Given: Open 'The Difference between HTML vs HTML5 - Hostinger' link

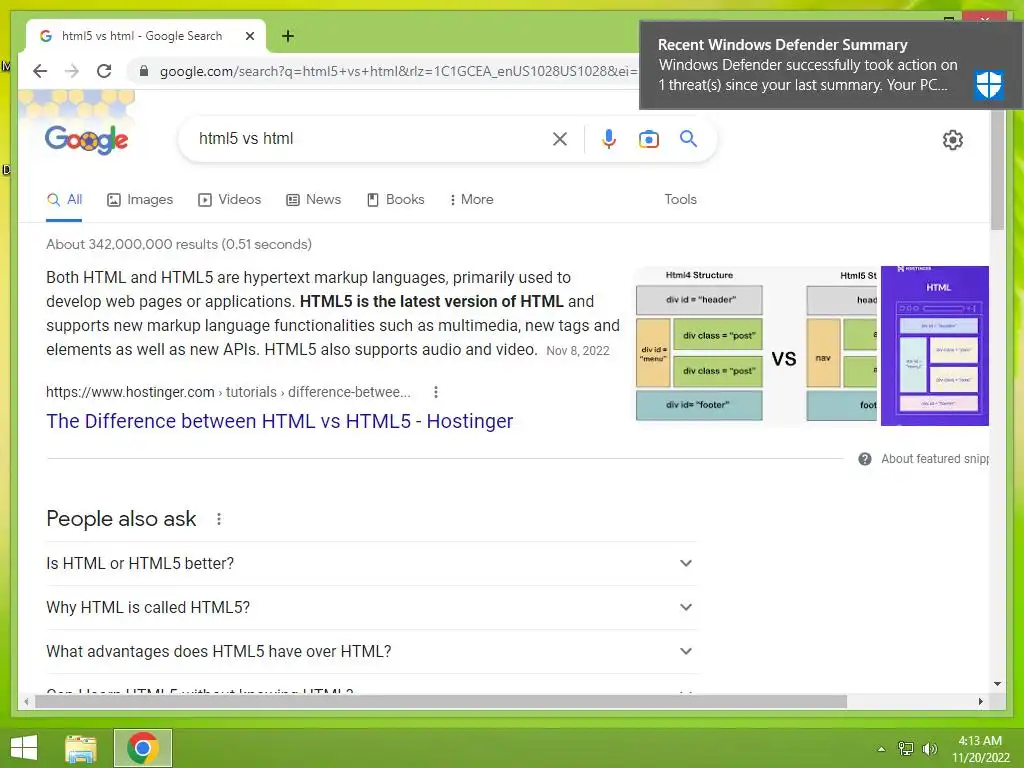Looking at the screenshot, I should point(280,421).
